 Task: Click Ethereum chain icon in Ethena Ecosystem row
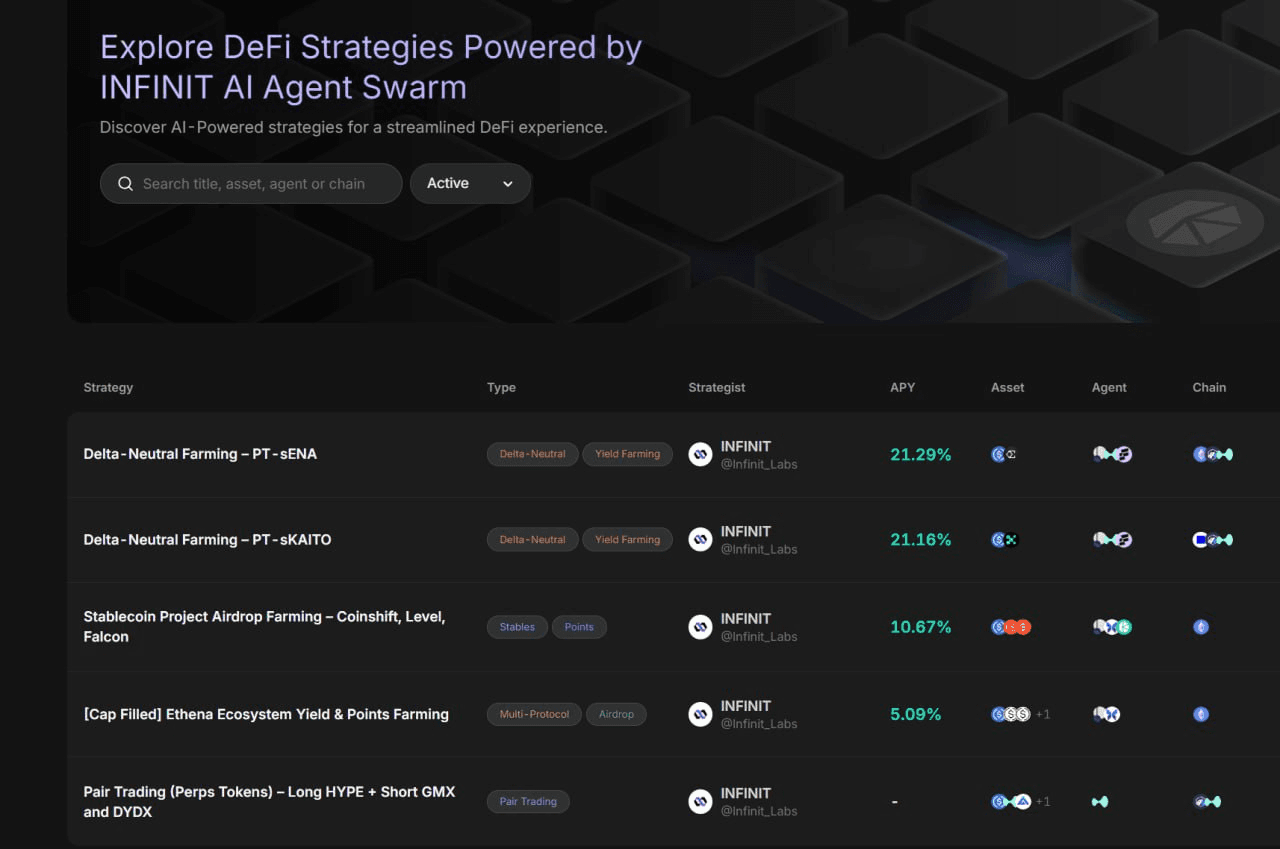pos(1201,714)
